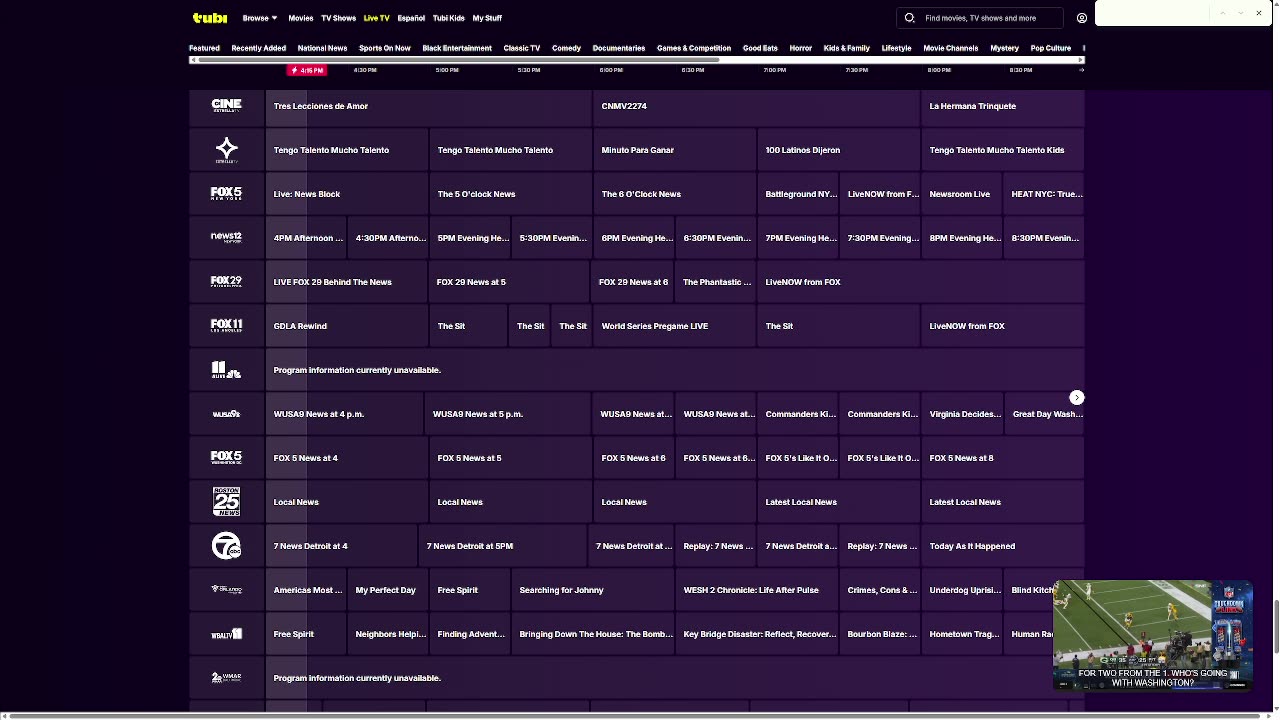
Task: Select the Estrella TV star channel logo
Action: 226,150
